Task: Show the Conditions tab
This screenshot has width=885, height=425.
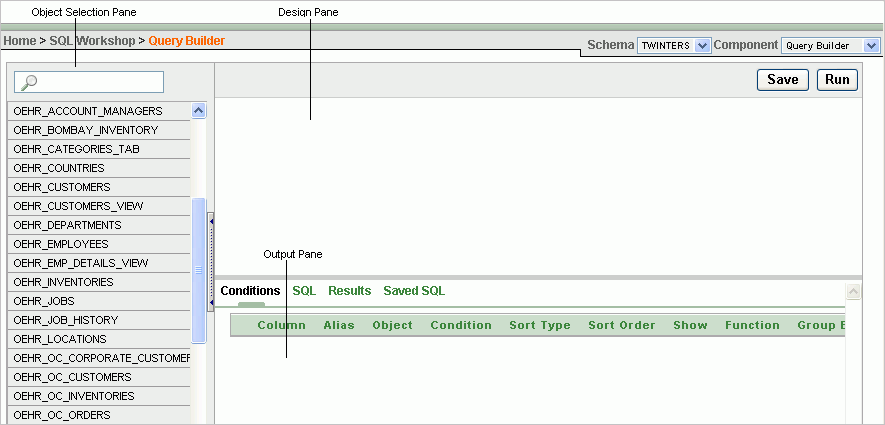Action: coord(250,291)
